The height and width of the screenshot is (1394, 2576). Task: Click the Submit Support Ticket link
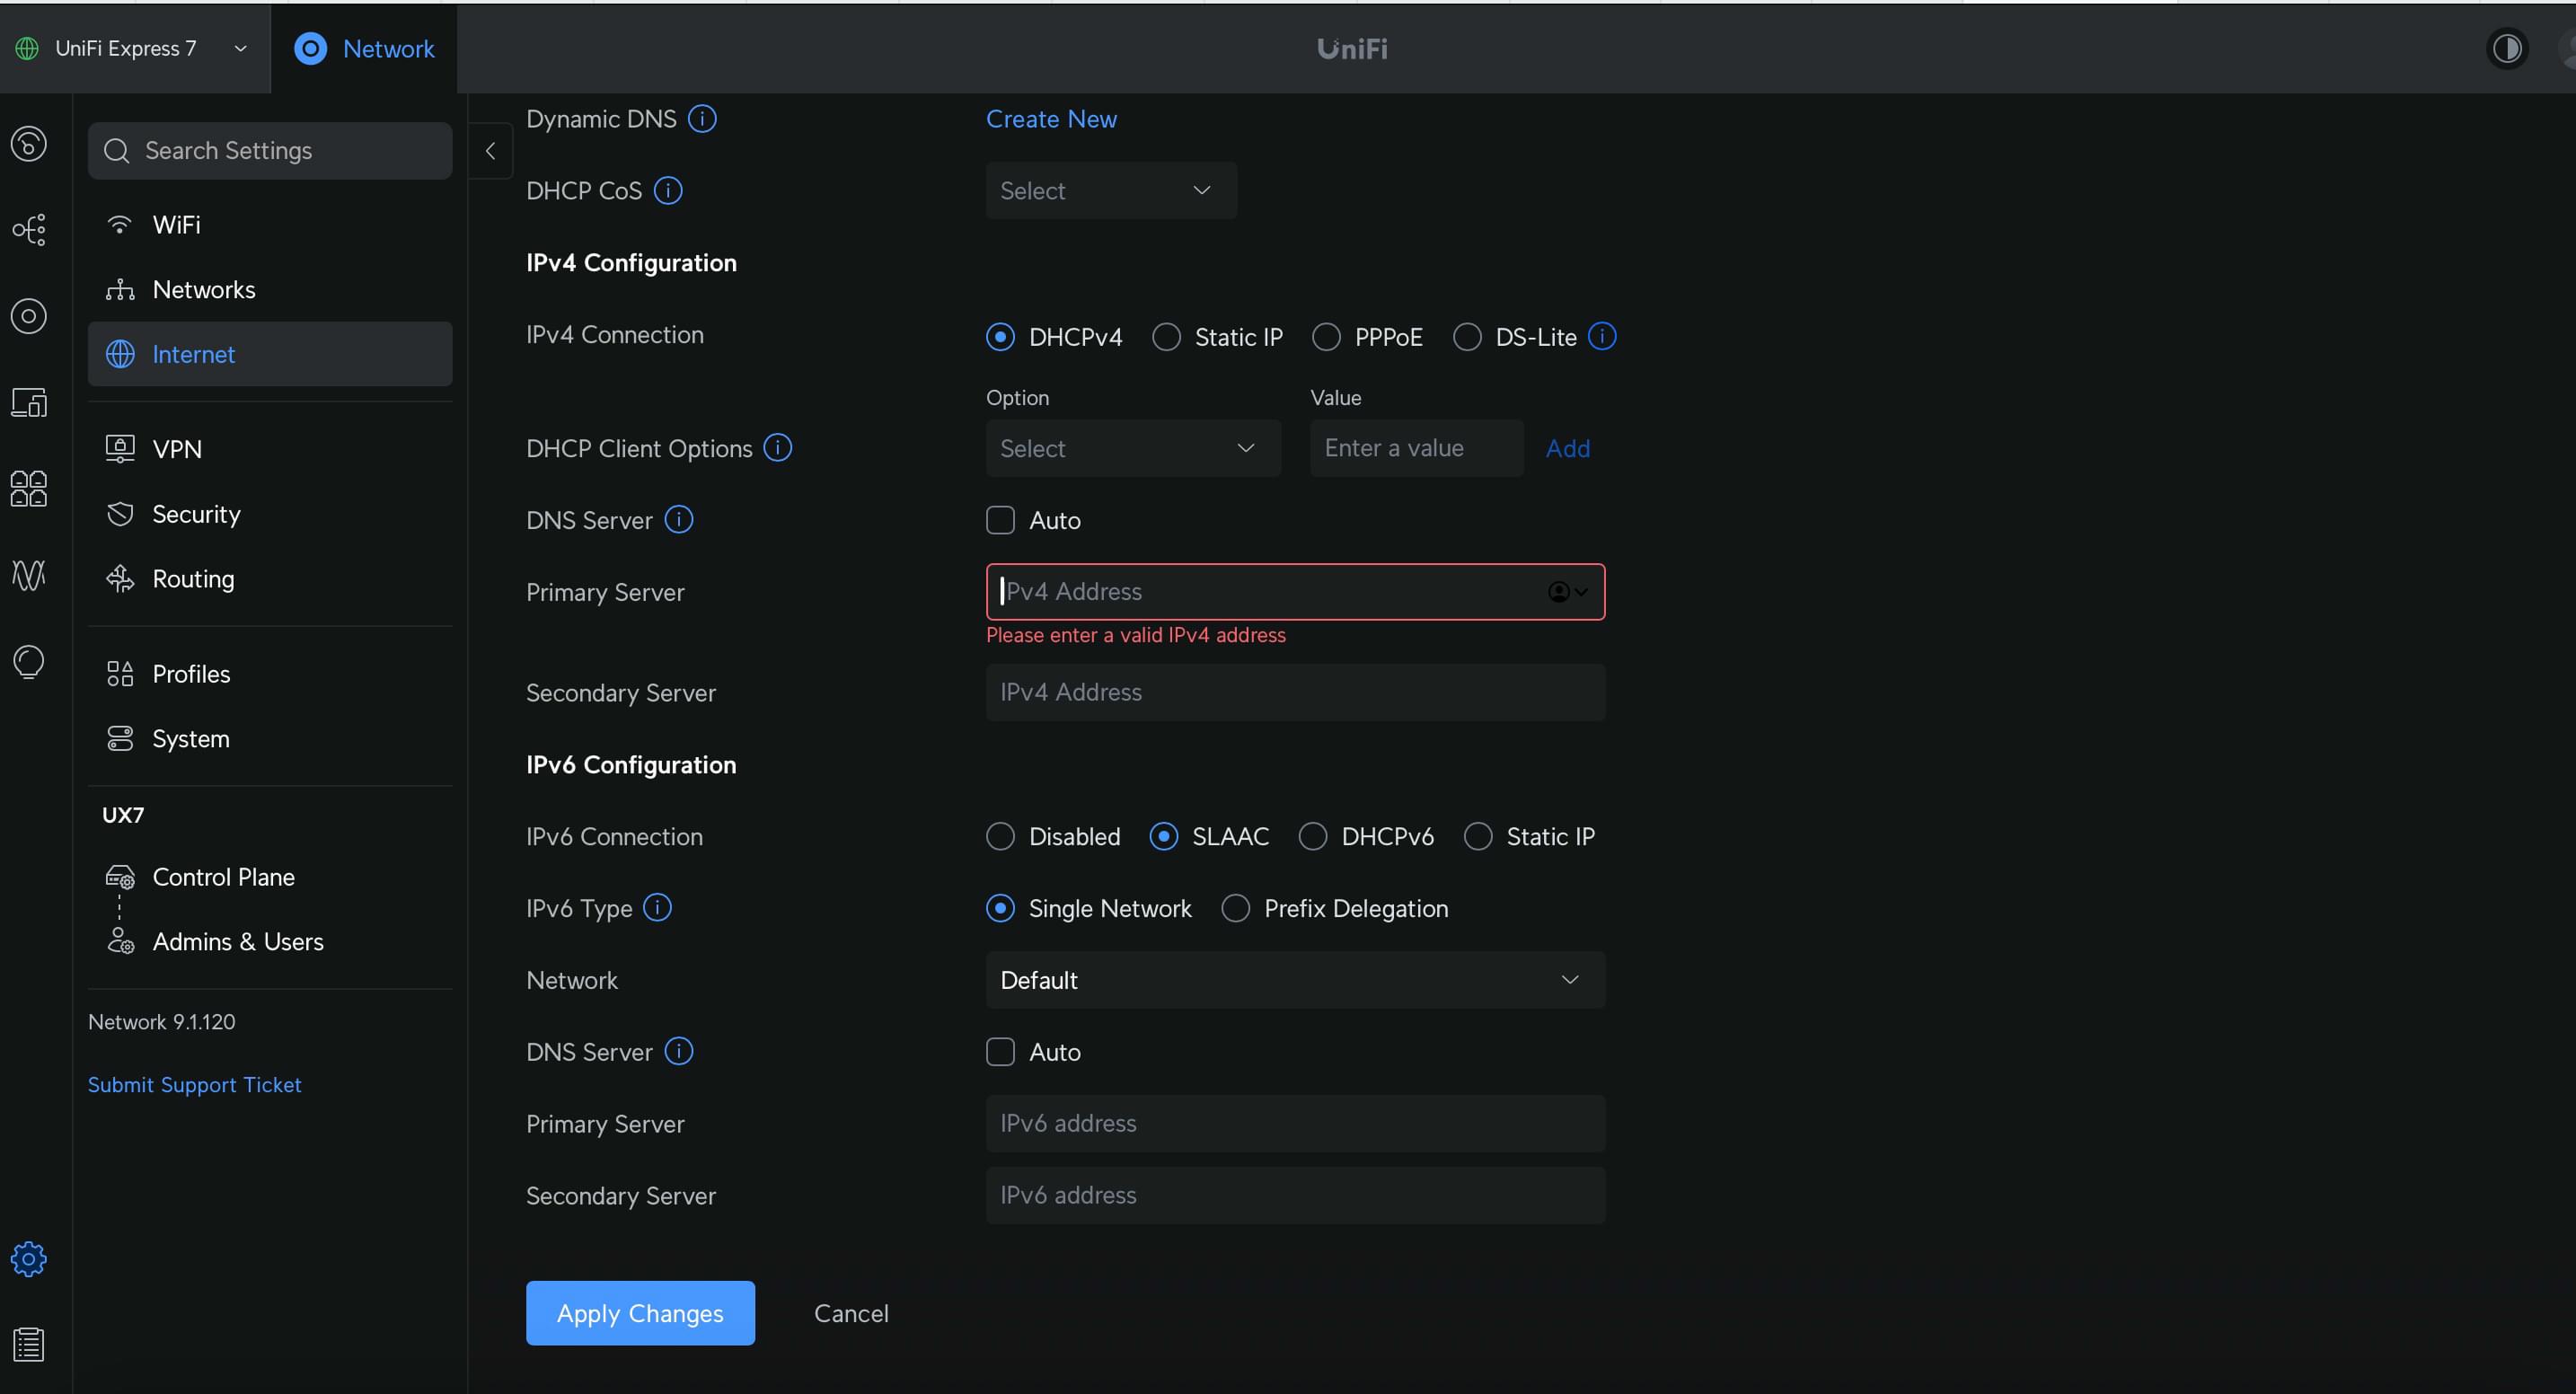[x=194, y=1084]
